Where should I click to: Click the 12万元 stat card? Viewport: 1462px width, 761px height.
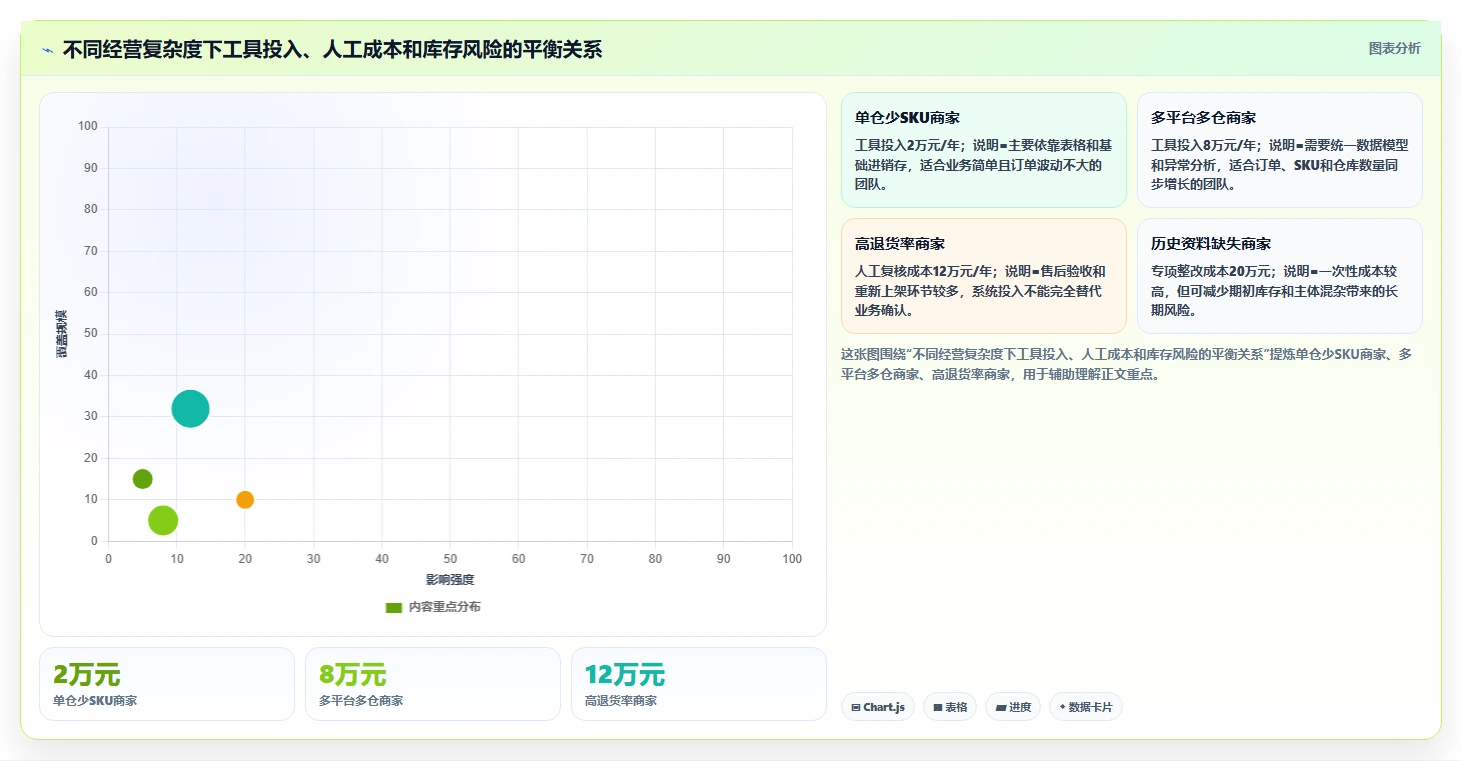tap(699, 684)
